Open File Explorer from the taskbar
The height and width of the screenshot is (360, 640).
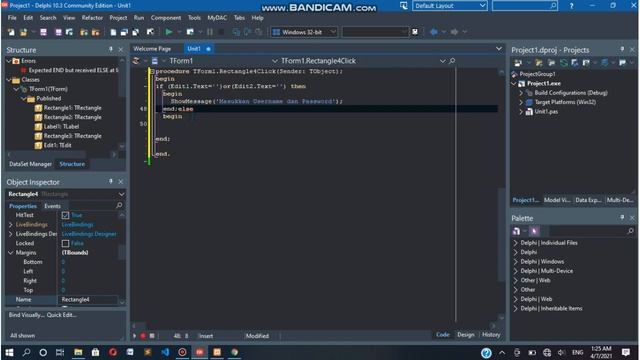coord(78,352)
